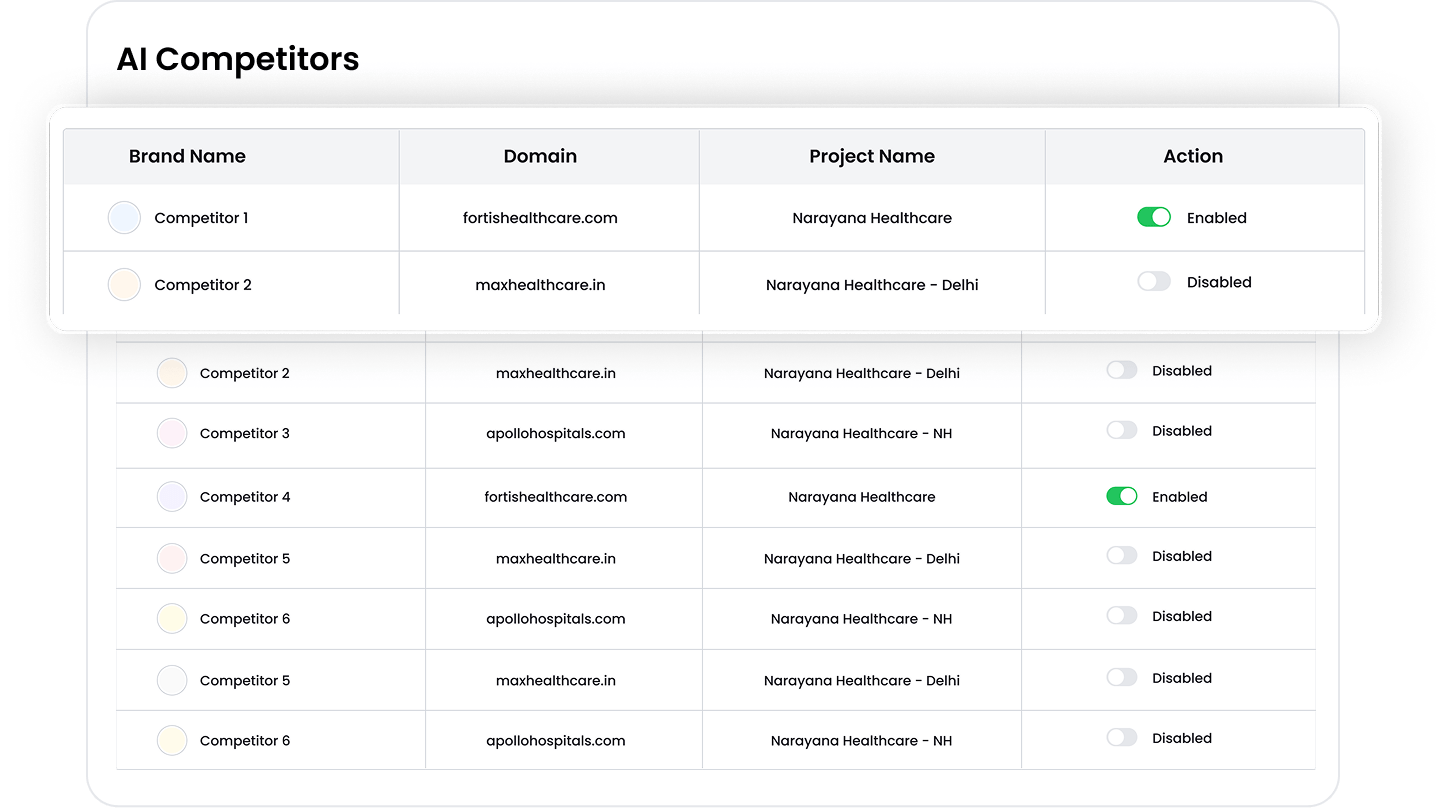The width and height of the screenshot is (1444, 808).
Task: Enable the Competitor 3 toggle switch
Action: coord(1121,431)
